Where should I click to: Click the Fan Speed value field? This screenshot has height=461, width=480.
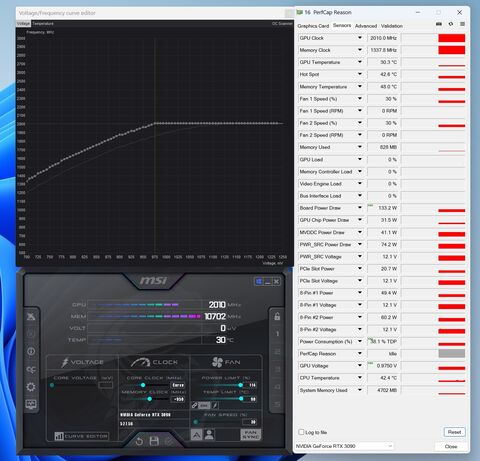249,422
